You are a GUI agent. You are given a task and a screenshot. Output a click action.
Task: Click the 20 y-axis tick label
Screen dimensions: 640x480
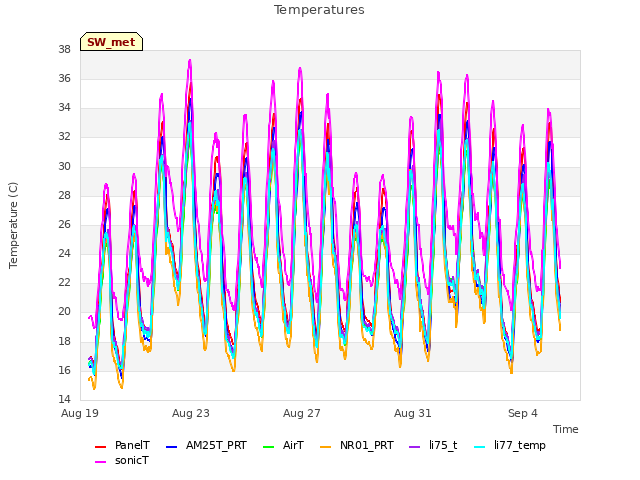[64, 312]
